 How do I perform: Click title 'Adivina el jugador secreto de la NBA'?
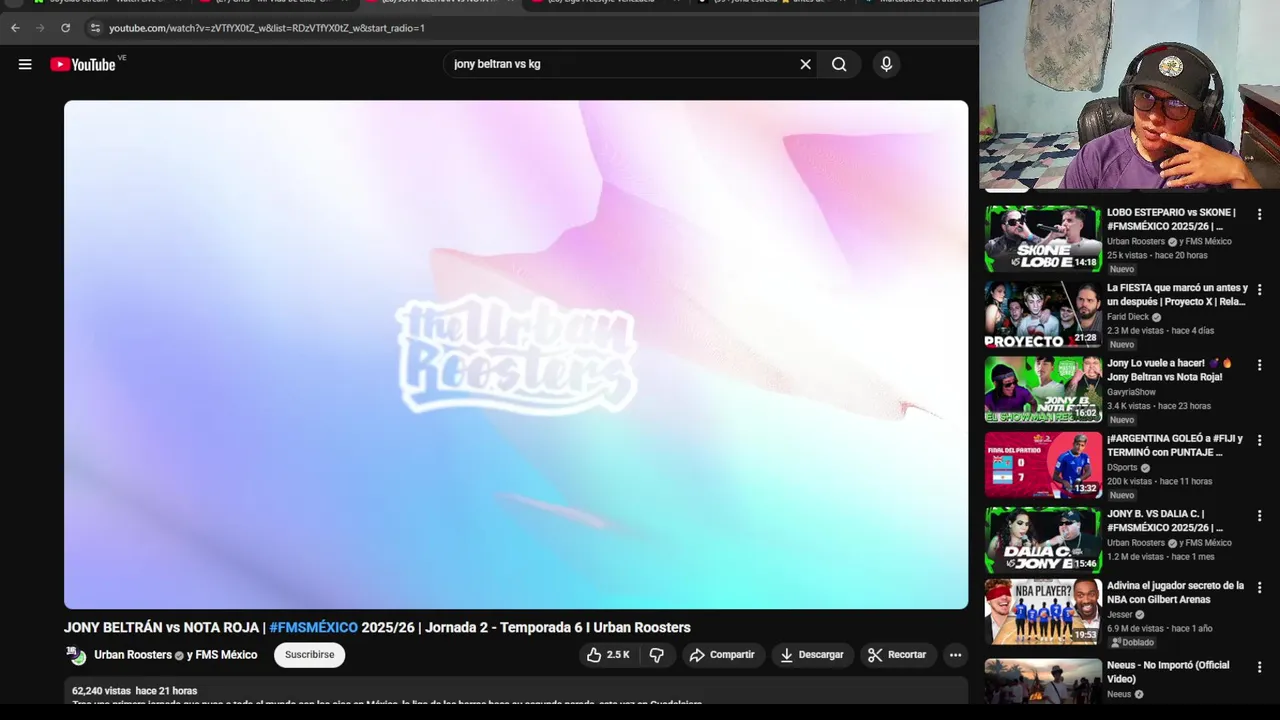(x=1175, y=592)
